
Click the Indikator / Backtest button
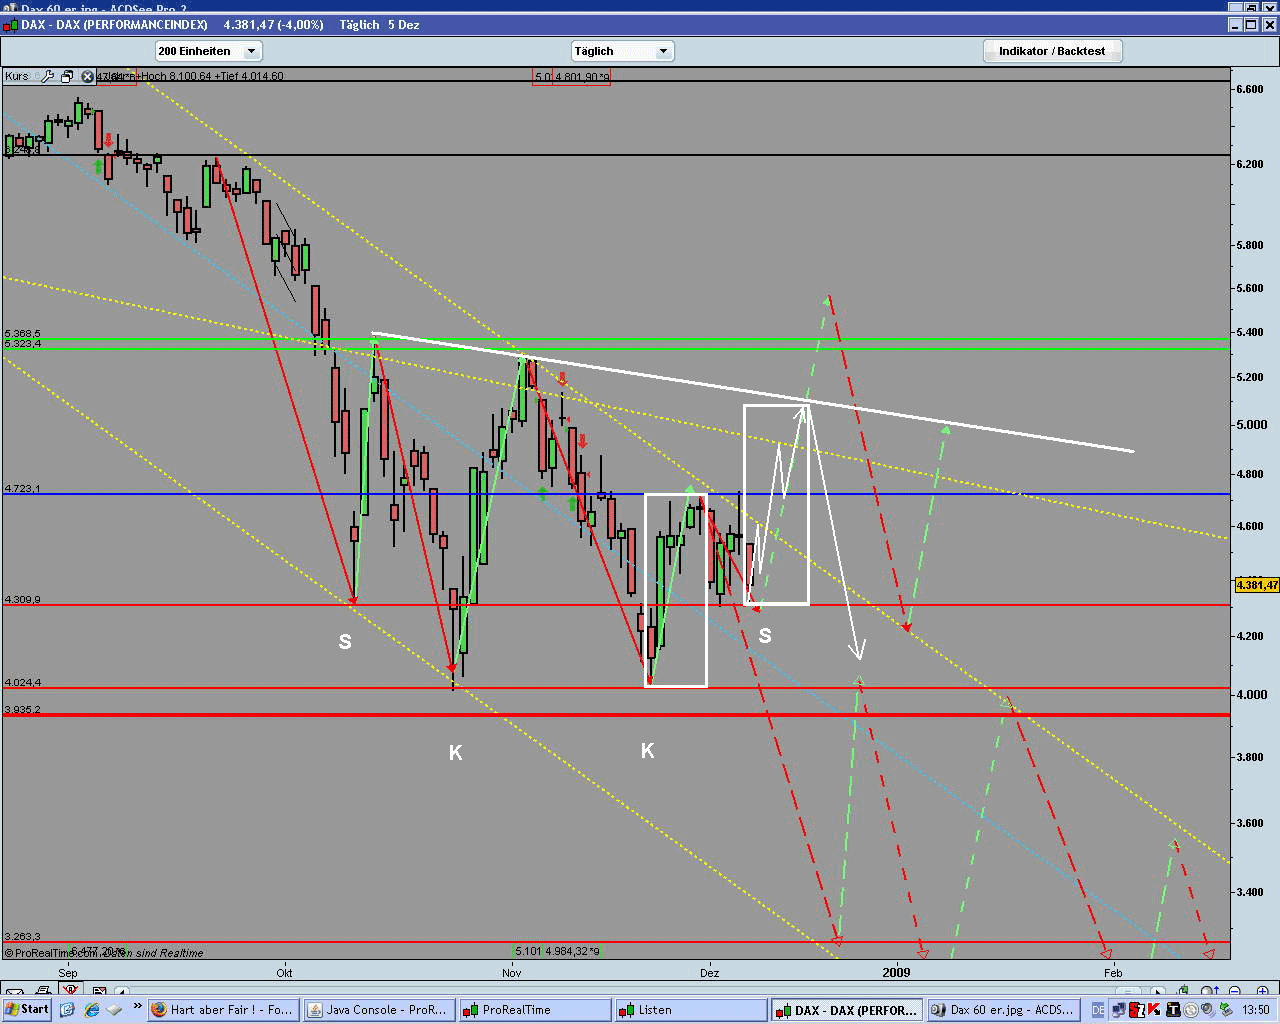[1052, 51]
